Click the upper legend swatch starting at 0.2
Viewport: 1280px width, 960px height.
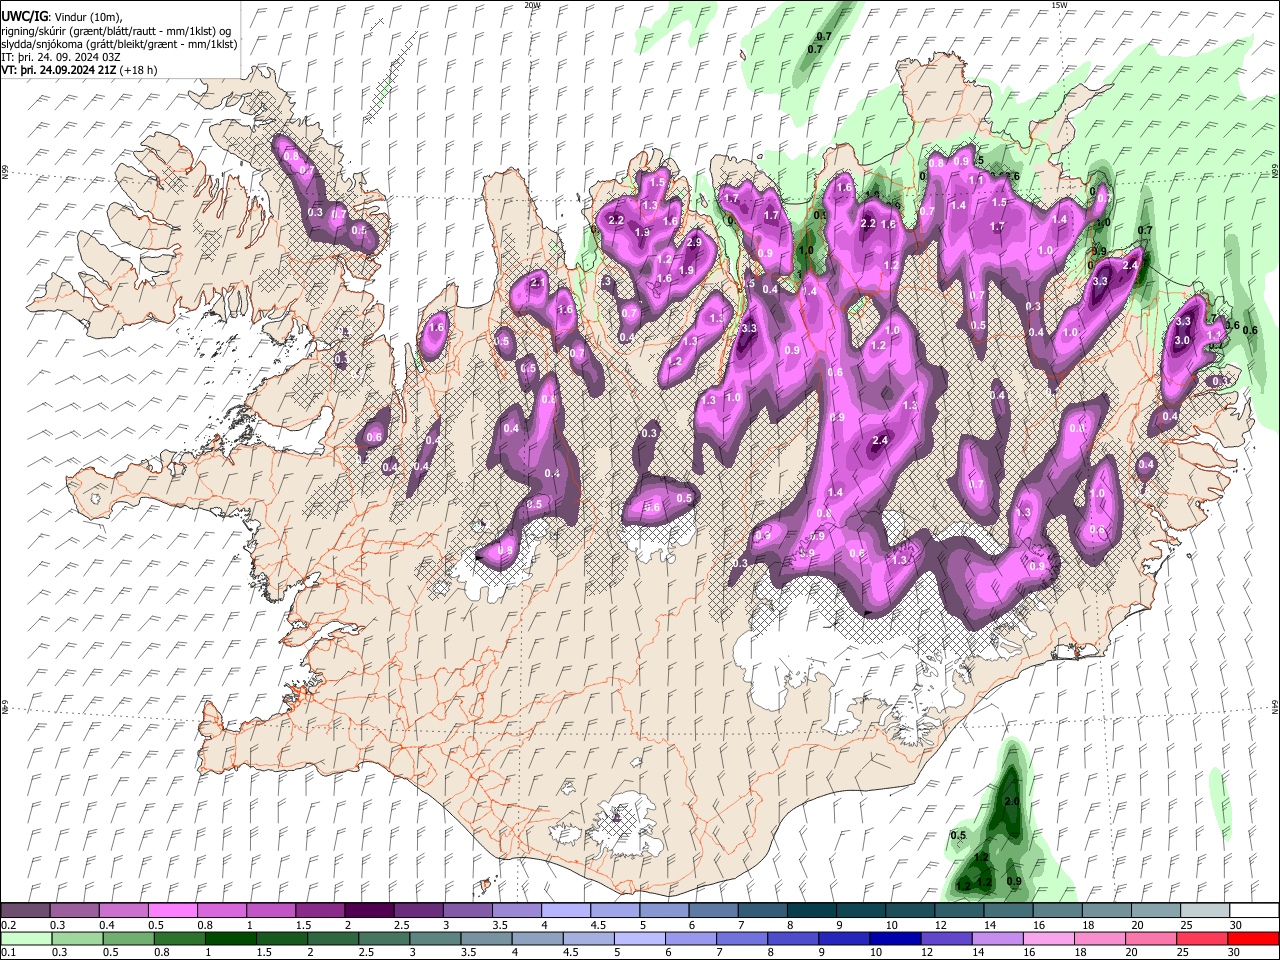click(x=26, y=911)
